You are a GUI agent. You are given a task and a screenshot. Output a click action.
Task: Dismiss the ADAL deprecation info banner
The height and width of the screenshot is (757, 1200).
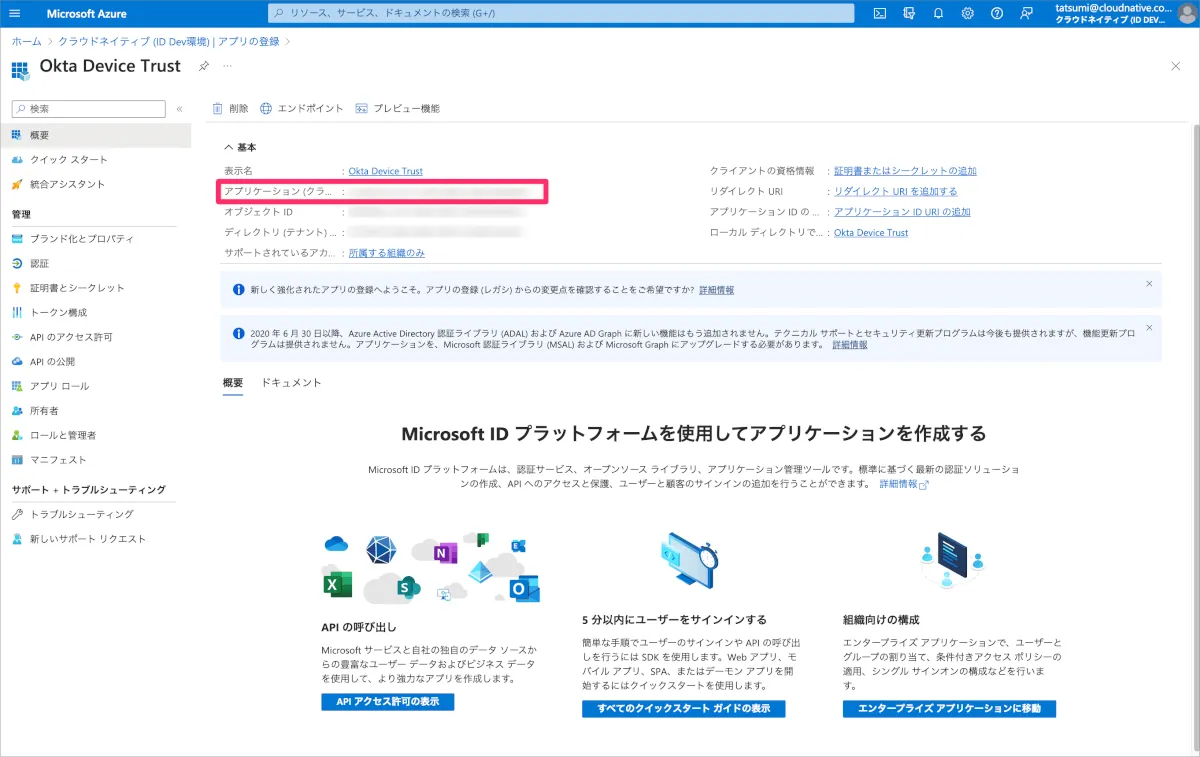pyautogui.click(x=1149, y=327)
